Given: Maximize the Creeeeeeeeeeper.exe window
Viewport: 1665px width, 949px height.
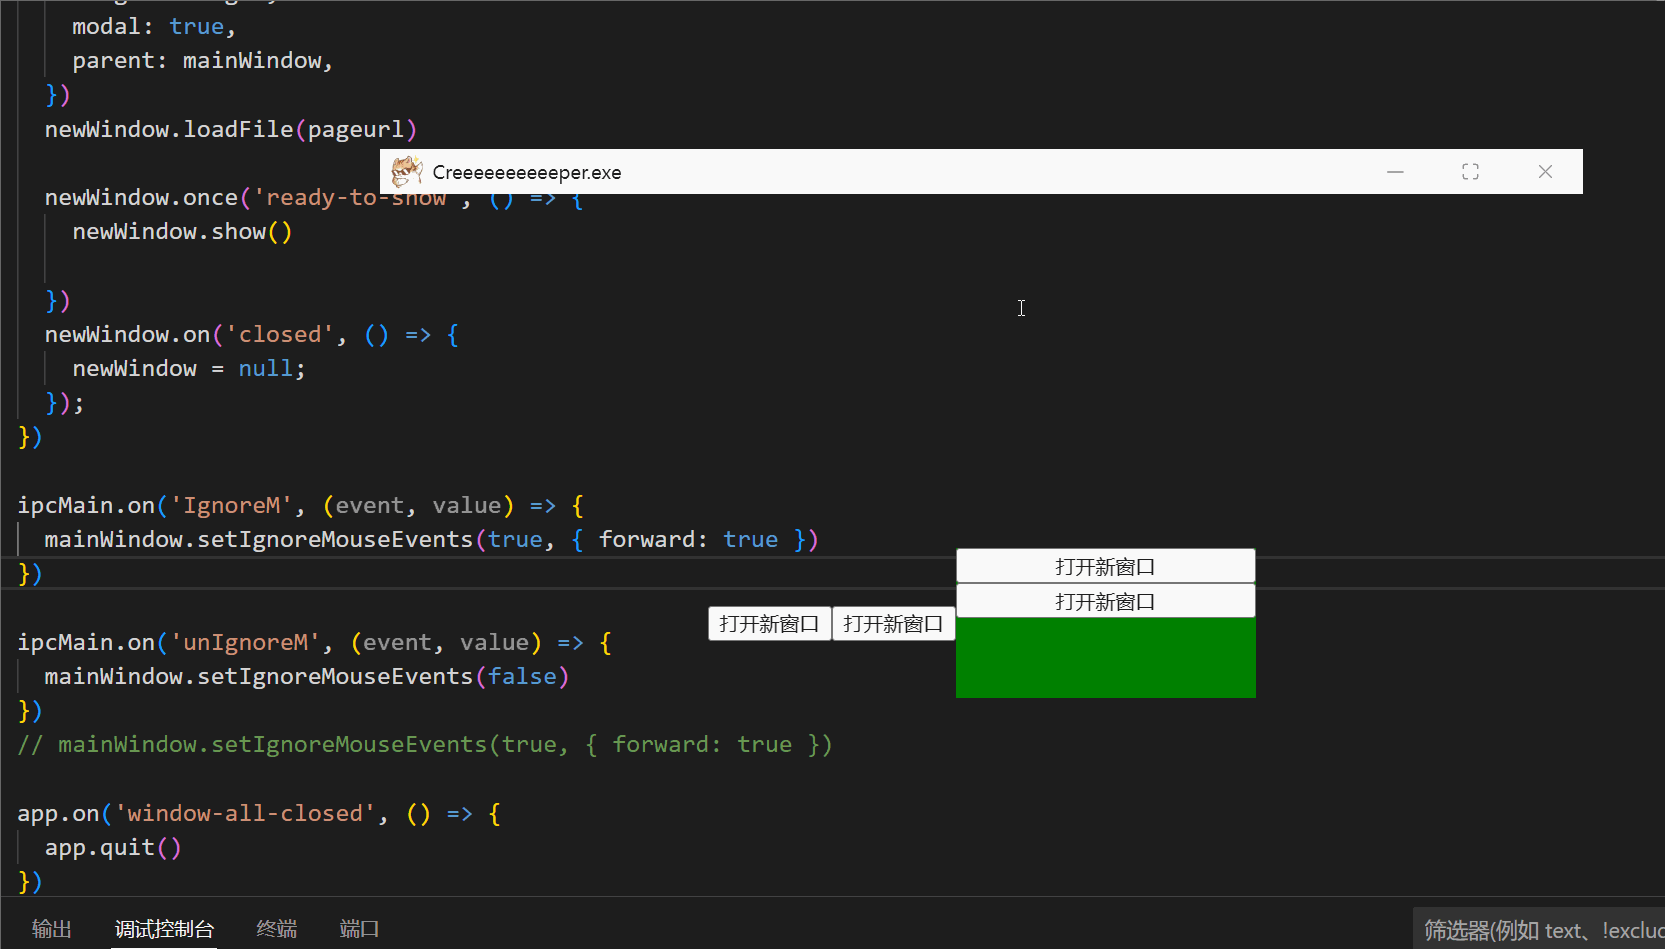Looking at the screenshot, I should [1470, 172].
